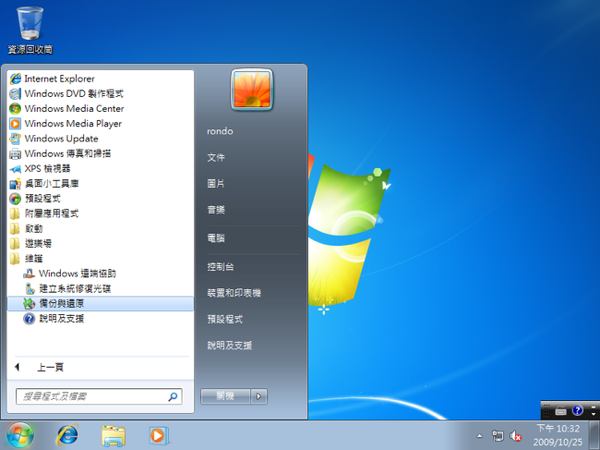Open 建立系統修復光碟
Image resolution: width=600 pixels, height=450 pixels.
click(100, 289)
